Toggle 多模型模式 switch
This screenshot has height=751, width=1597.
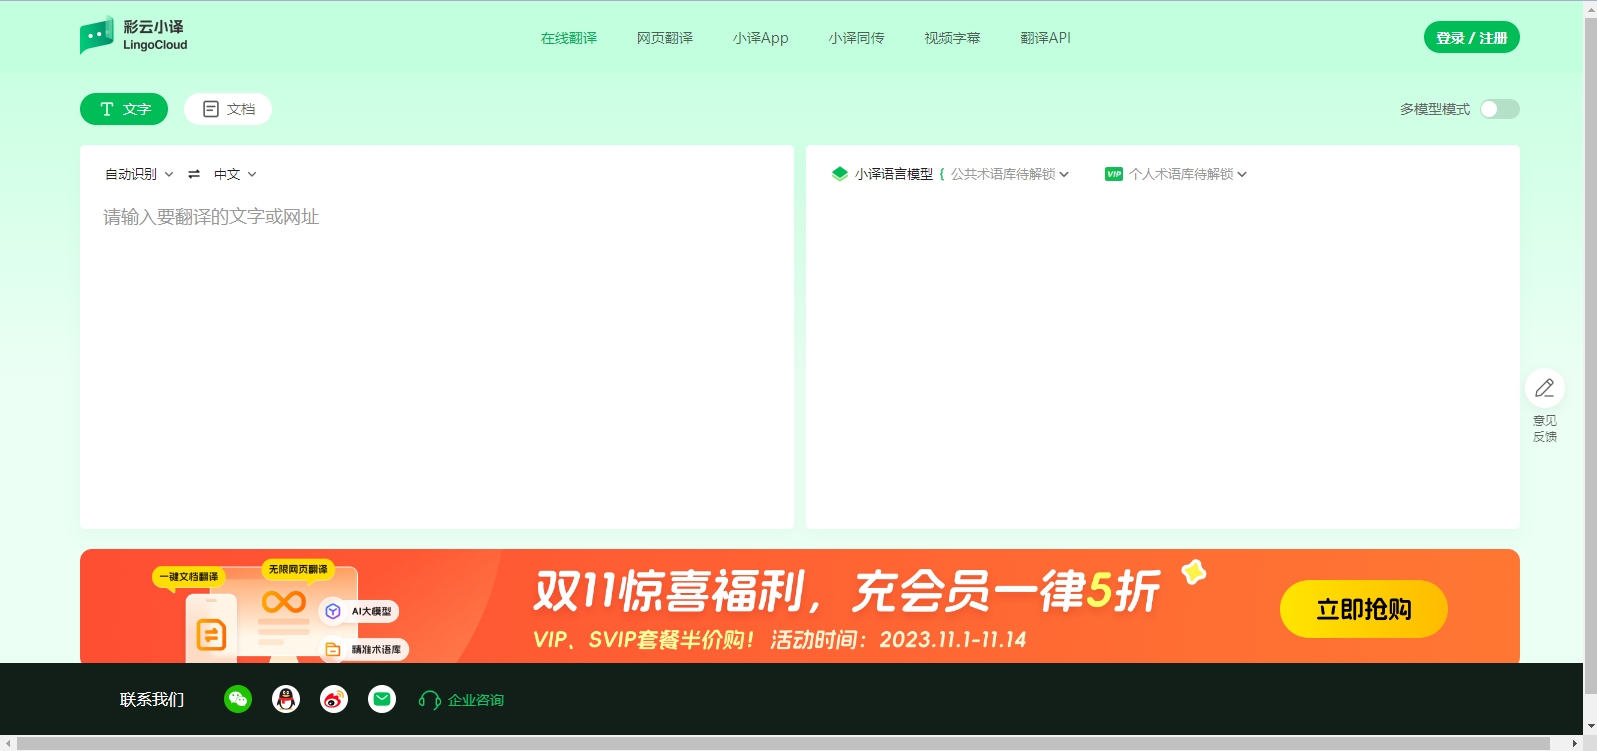click(1500, 109)
